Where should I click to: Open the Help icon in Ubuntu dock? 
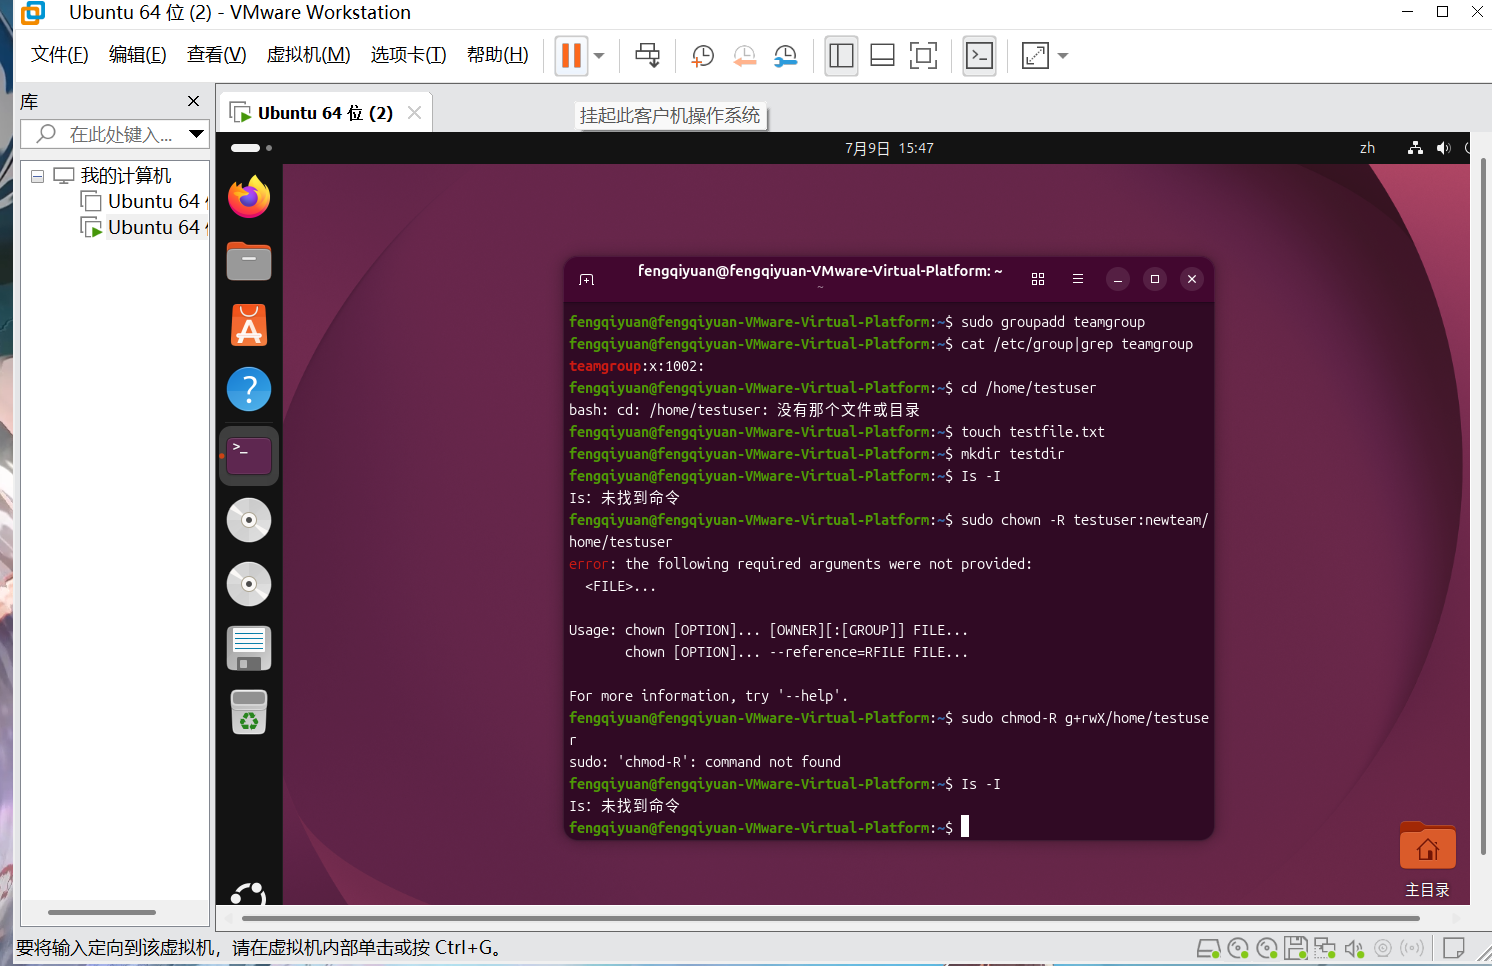coord(249,389)
